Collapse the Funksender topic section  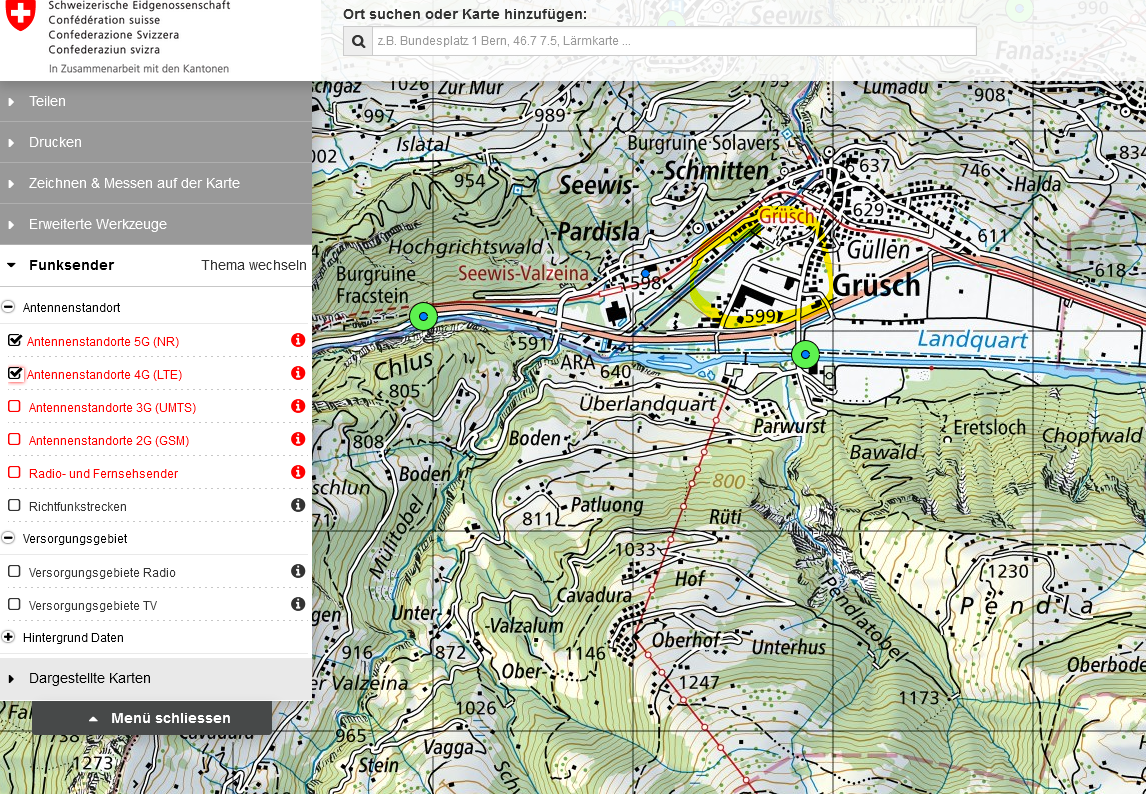pos(72,265)
